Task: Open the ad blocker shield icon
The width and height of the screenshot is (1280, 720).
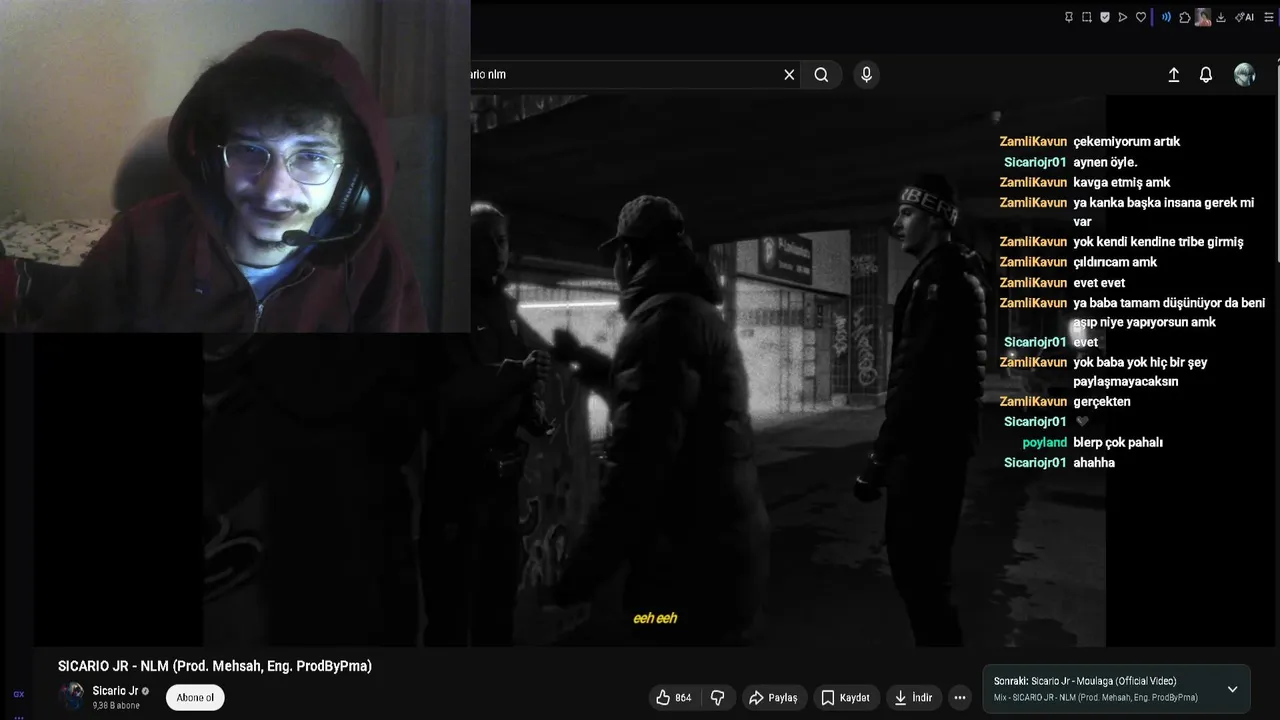Action: tap(1105, 17)
